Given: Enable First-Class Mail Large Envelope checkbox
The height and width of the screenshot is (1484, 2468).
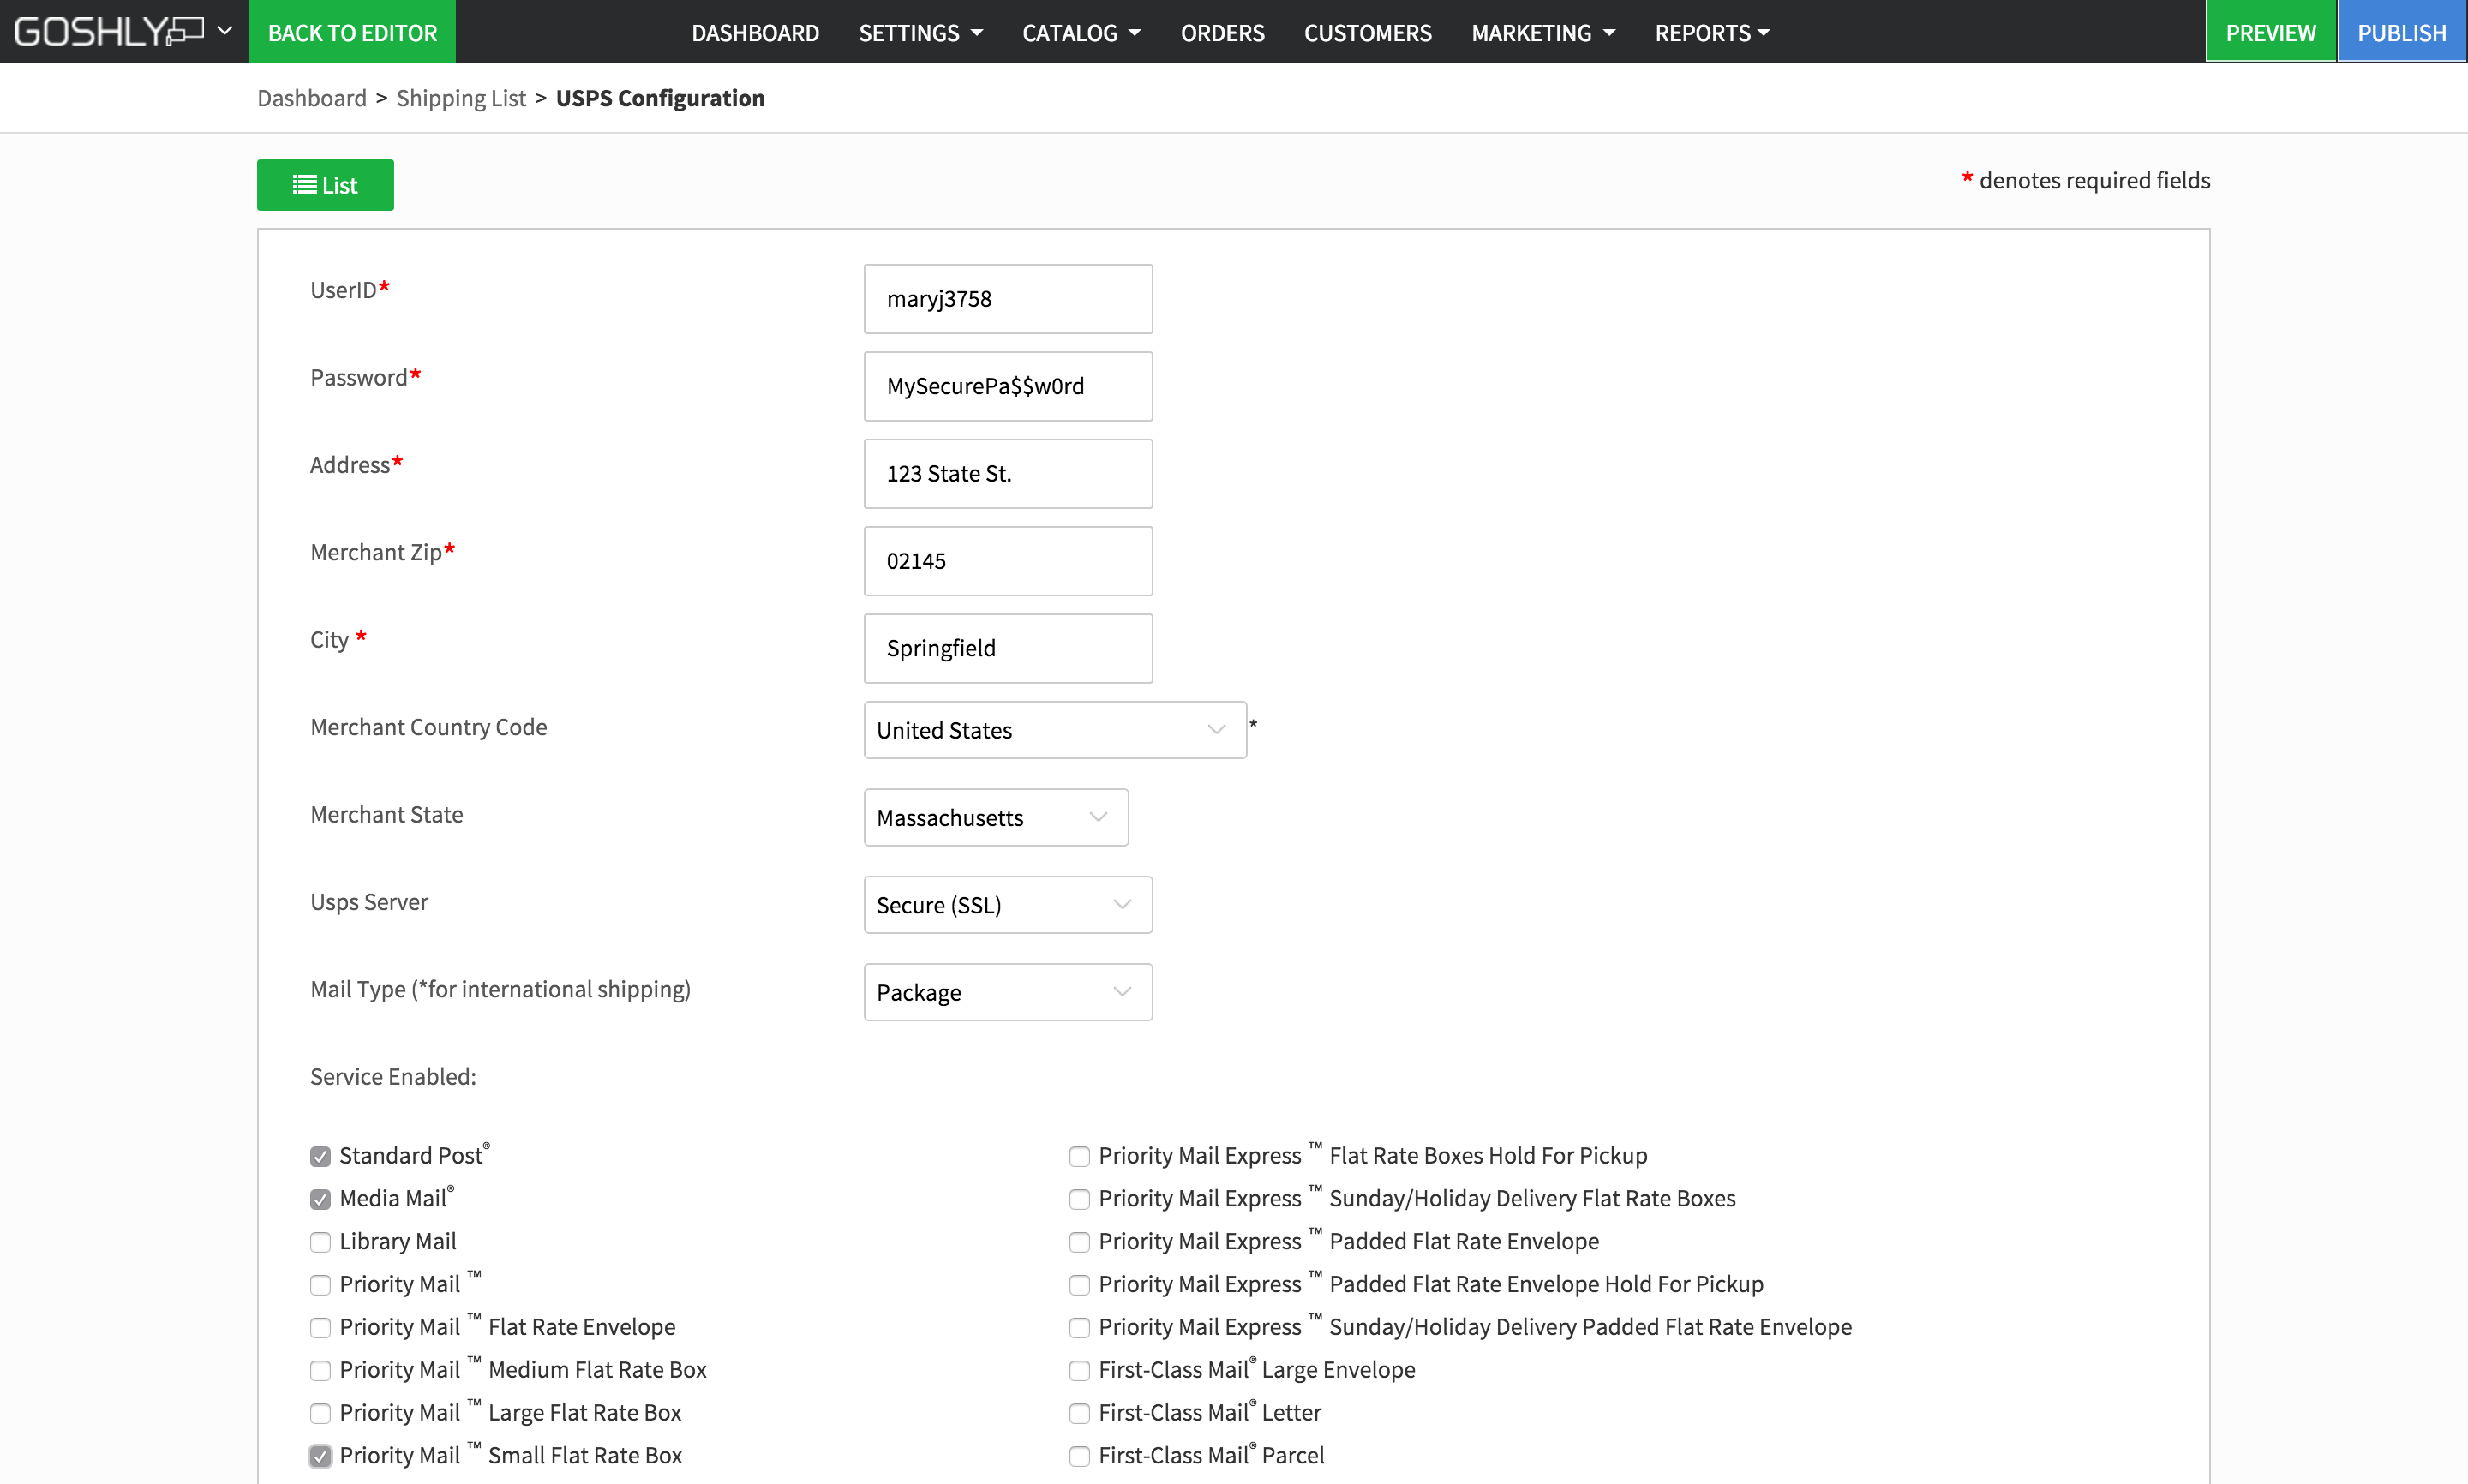Looking at the screenshot, I should pyautogui.click(x=1079, y=1371).
